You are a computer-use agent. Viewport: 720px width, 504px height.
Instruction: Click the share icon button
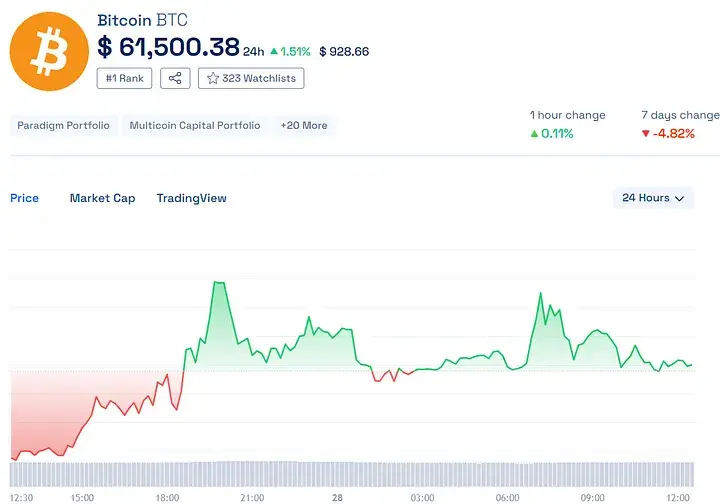click(175, 78)
